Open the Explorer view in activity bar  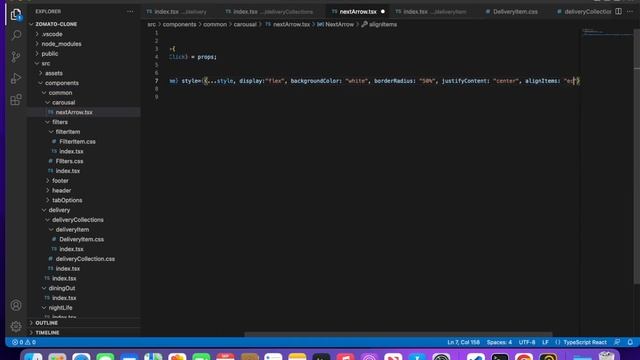[16, 14]
